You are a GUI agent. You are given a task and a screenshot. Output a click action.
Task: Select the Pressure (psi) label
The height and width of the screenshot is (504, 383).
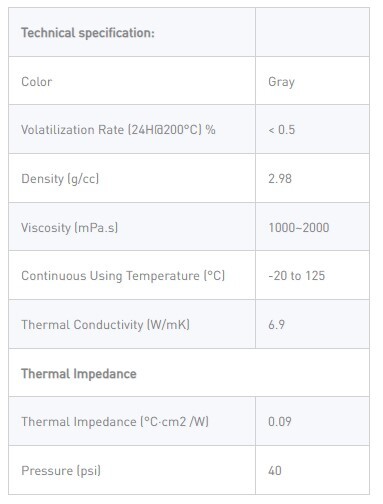tap(61, 471)
